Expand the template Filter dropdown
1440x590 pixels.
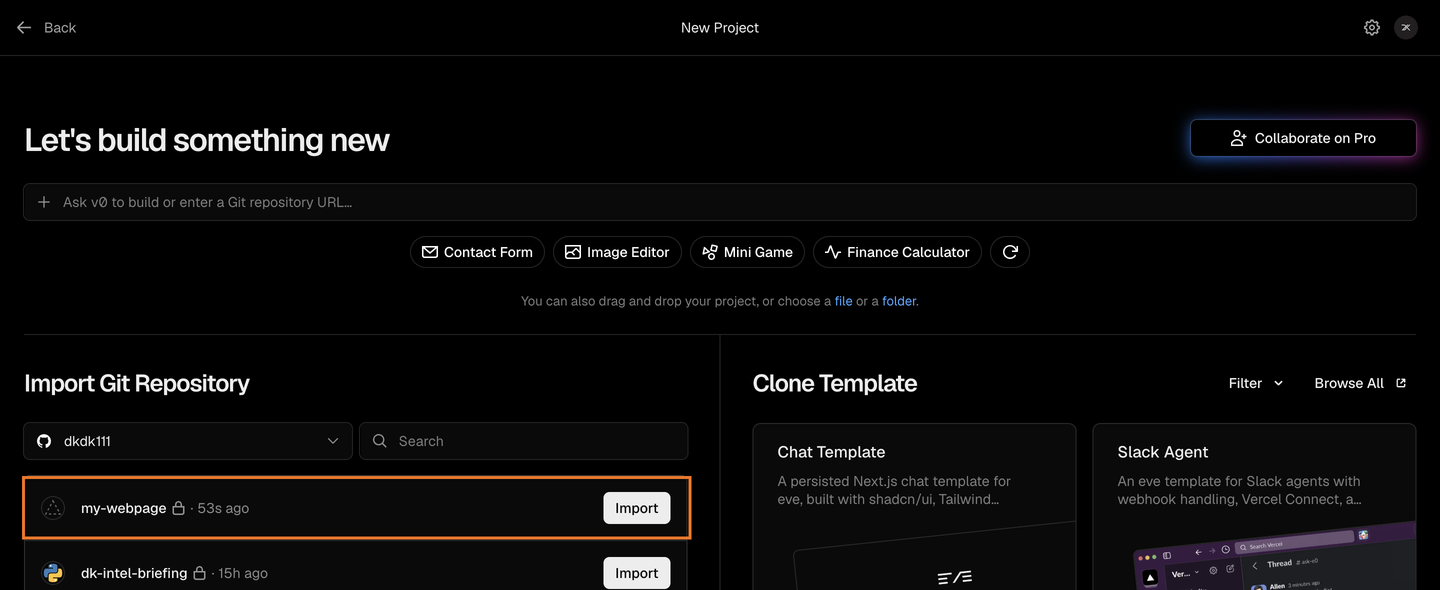[x=1256, y=383]
